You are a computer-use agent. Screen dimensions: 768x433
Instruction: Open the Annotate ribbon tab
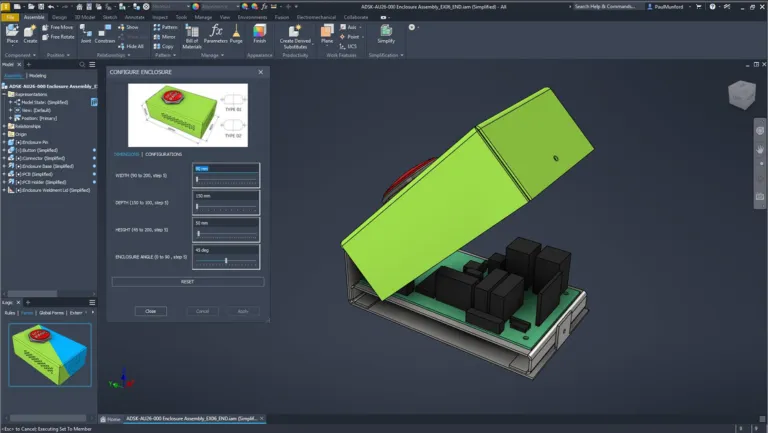(134, 17)
